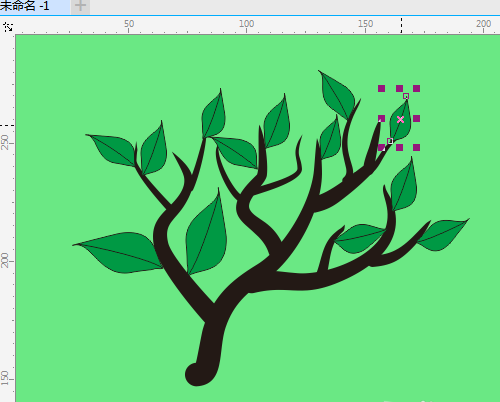Click the bottom-center selection handle
Image resolution: width=500 pixels, height=402 pixels.
coord(400,147)
